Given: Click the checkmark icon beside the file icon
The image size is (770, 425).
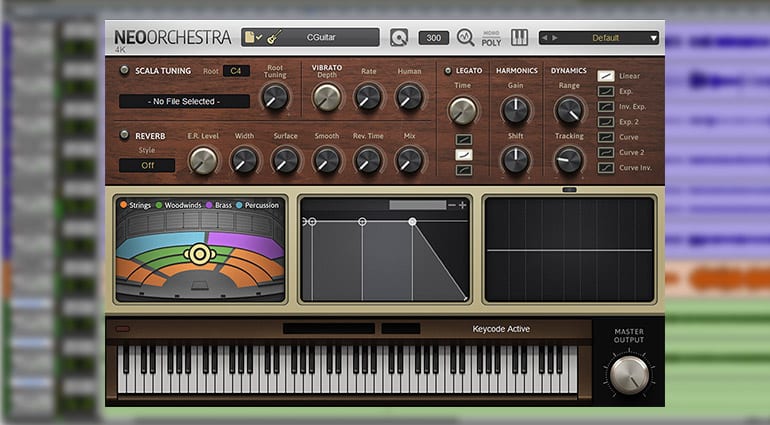Looking at the screenshot, I should (259, 37).
